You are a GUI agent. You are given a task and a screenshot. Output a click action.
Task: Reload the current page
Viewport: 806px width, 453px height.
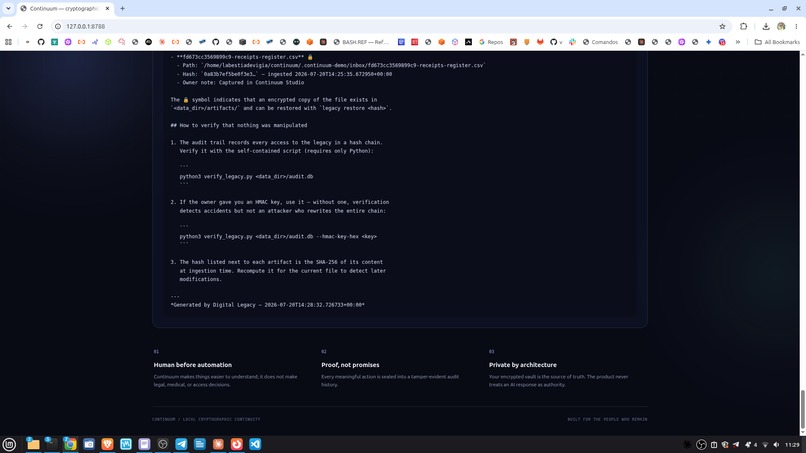pyautogui.click(x=40, y=26)
